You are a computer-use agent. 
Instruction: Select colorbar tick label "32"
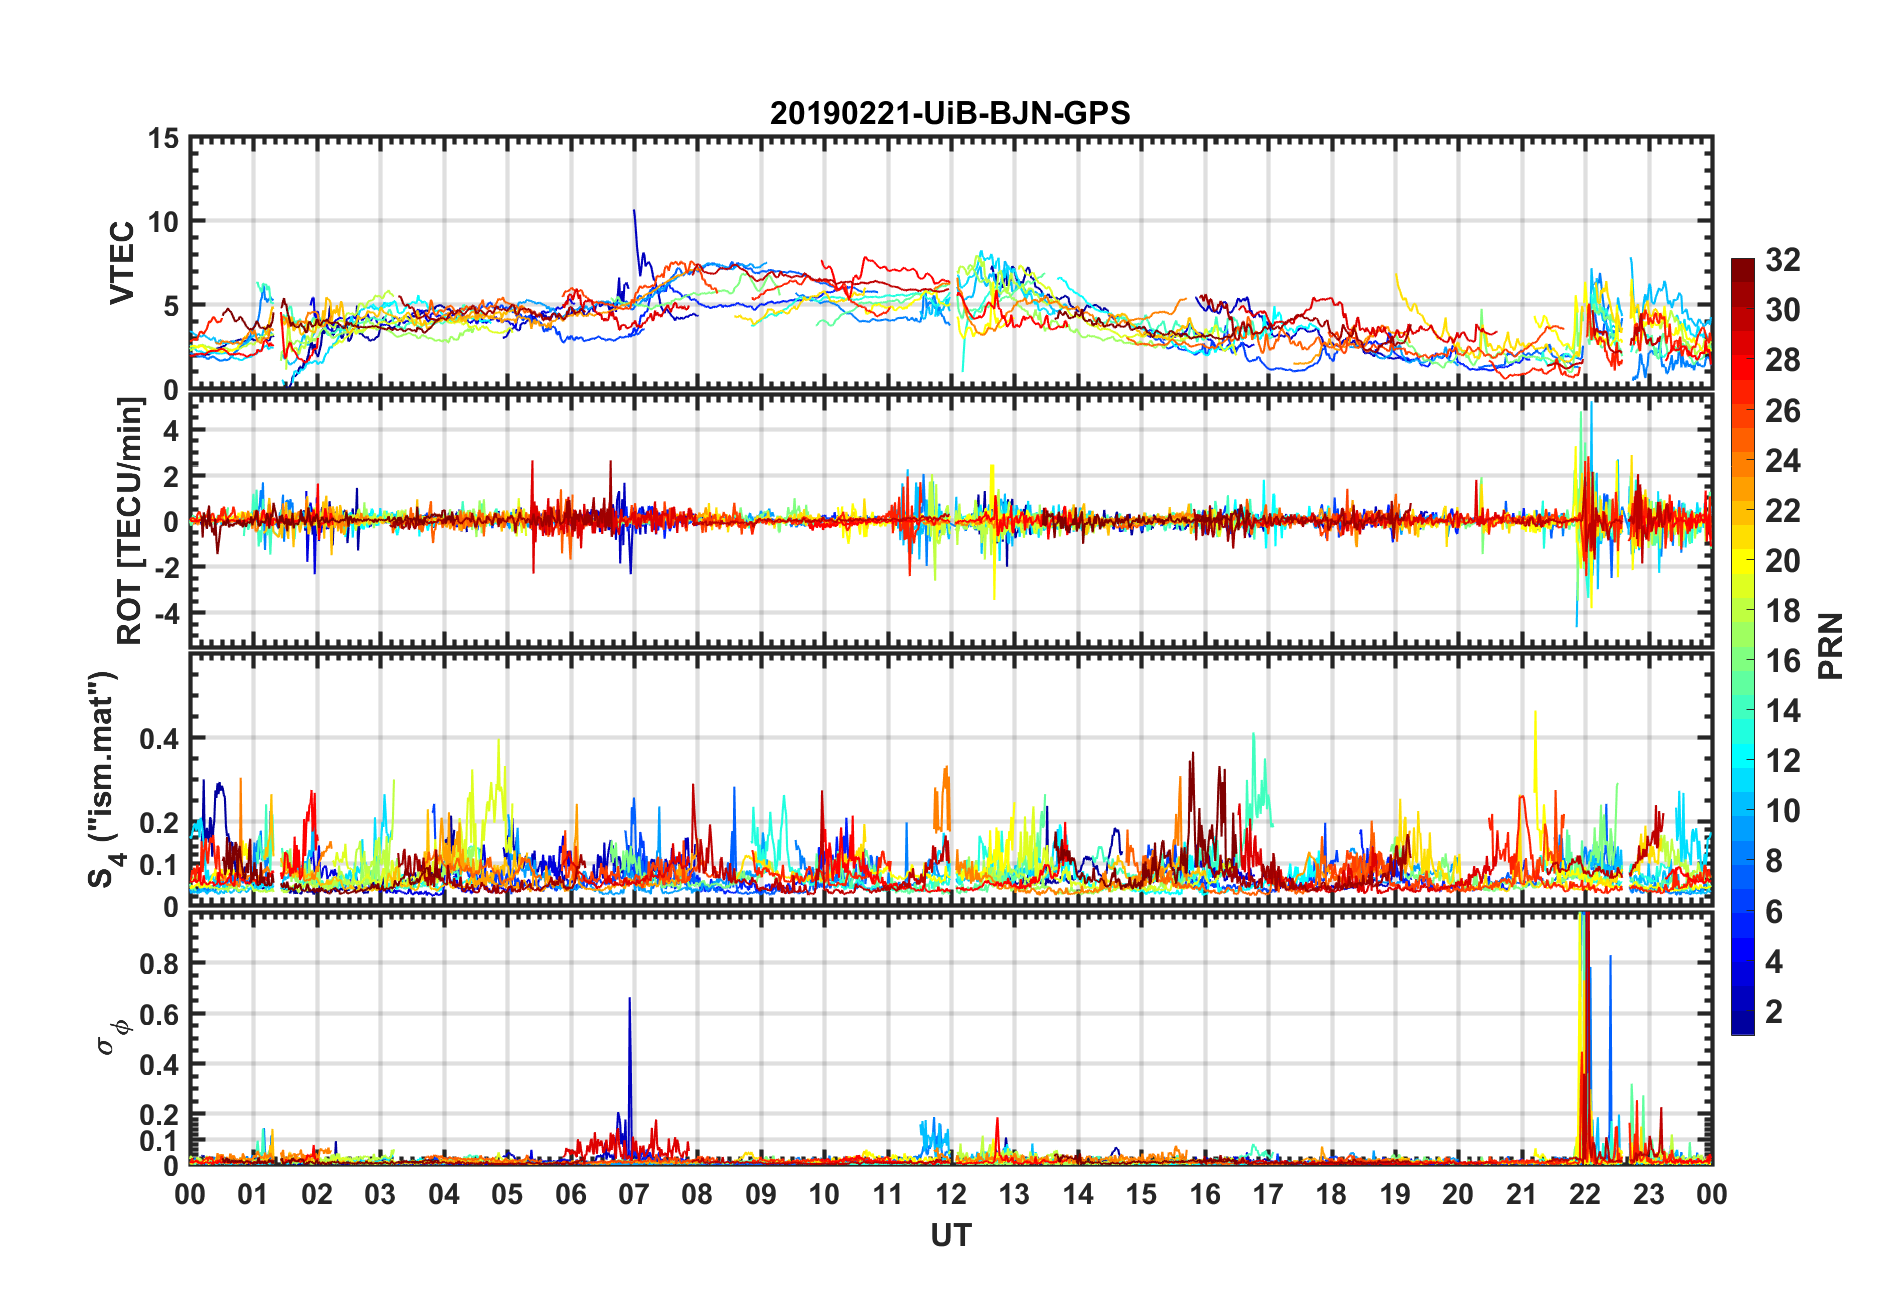click(1783, 260)
